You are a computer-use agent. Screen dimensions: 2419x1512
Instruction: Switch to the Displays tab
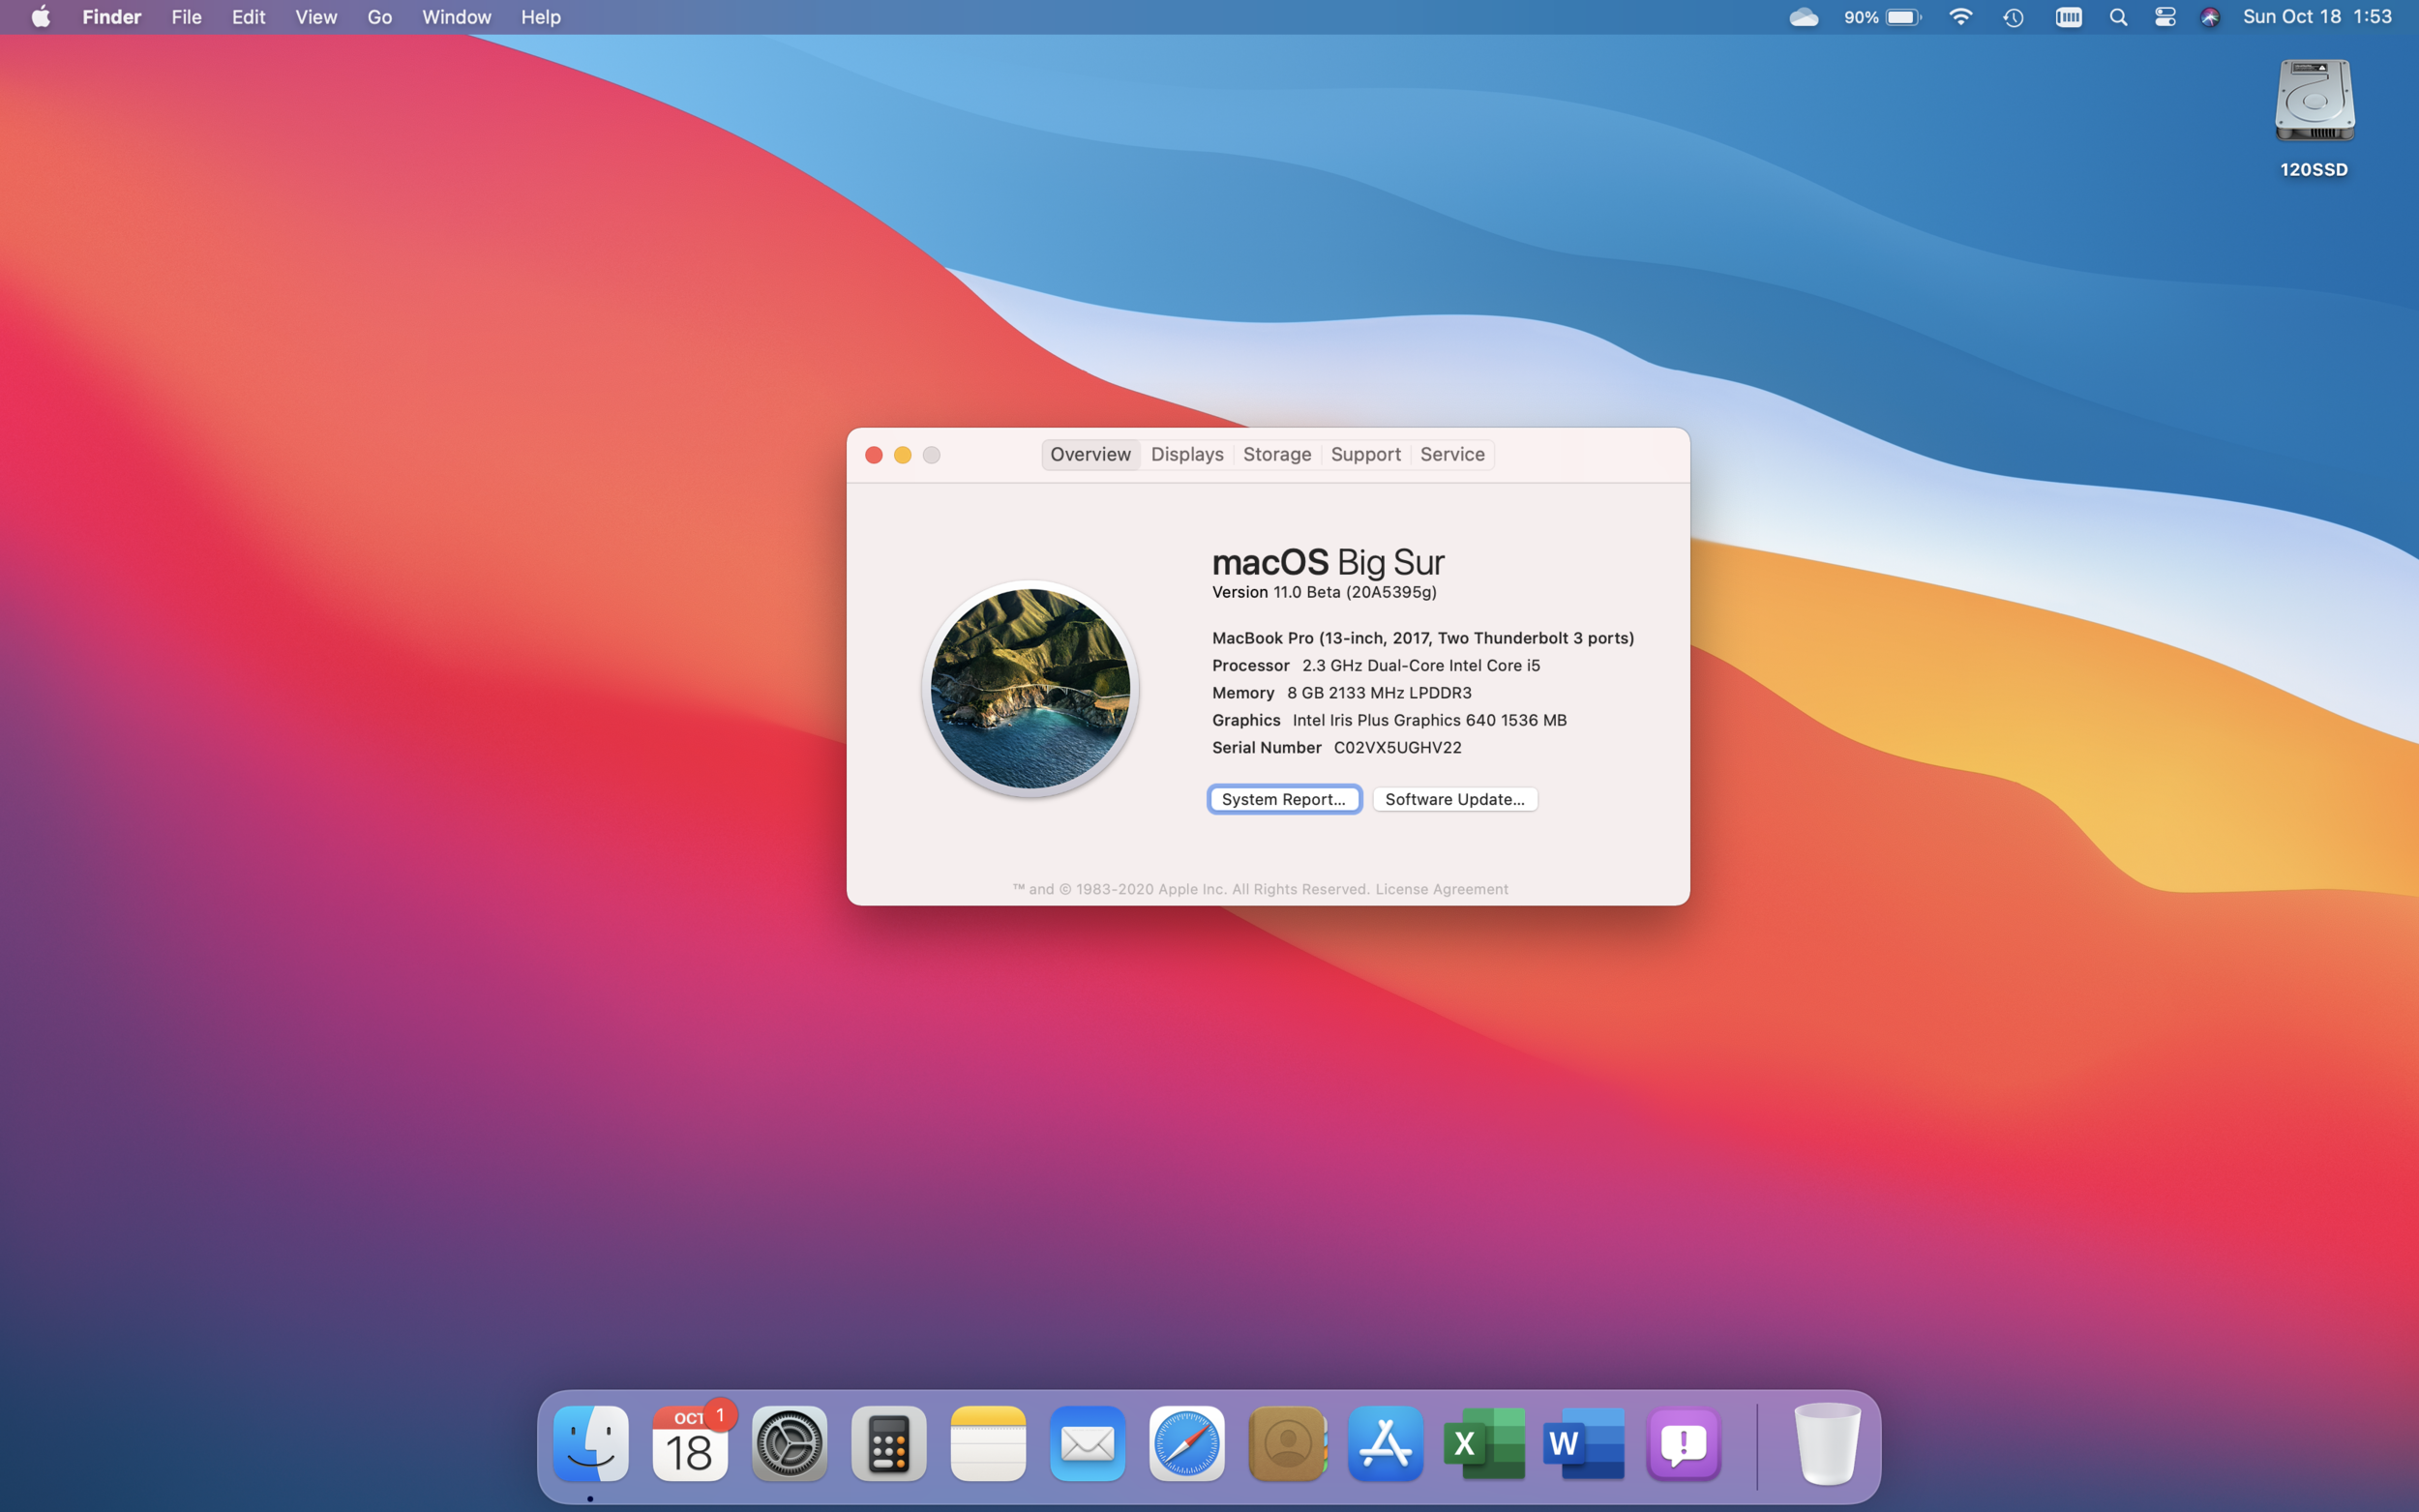(x=1187, y=454)
